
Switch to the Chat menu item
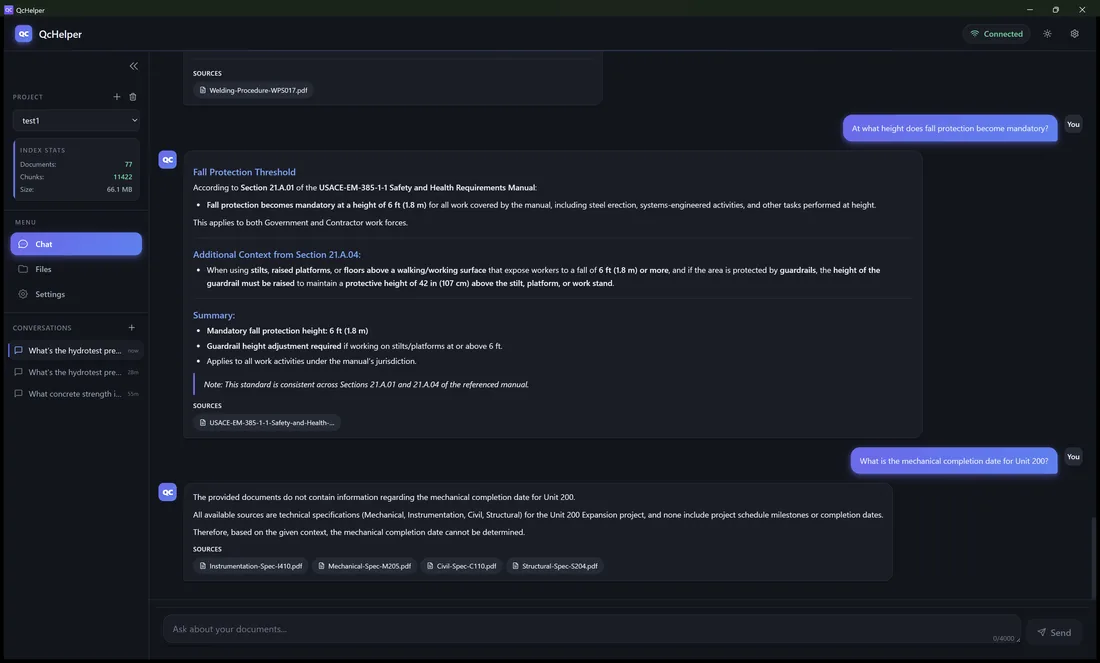pos(76,244)
